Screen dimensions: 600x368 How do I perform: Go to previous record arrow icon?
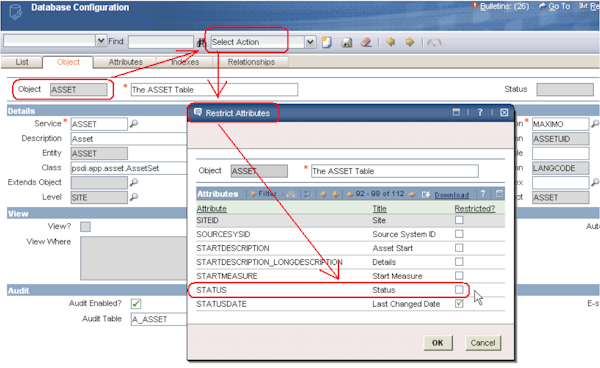390,42
